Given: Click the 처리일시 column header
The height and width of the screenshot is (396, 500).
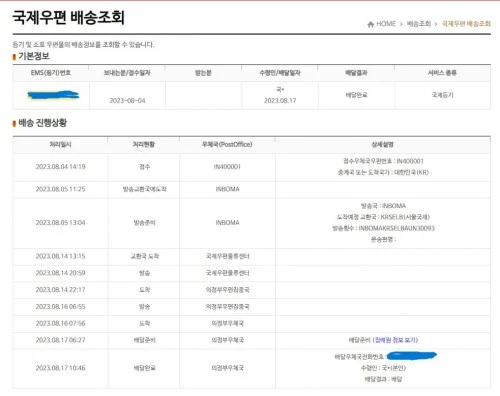Looking at the screenshot, I should click(x=60, y=144).
